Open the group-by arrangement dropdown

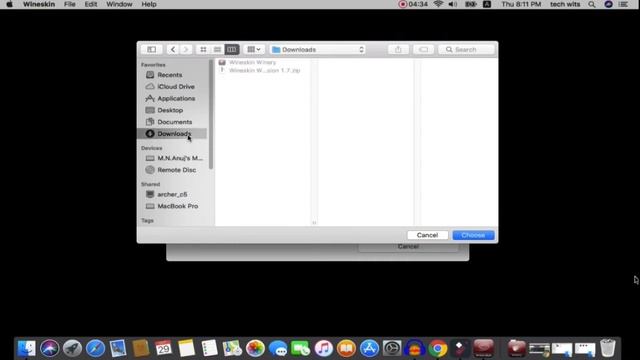click(254, 49)
